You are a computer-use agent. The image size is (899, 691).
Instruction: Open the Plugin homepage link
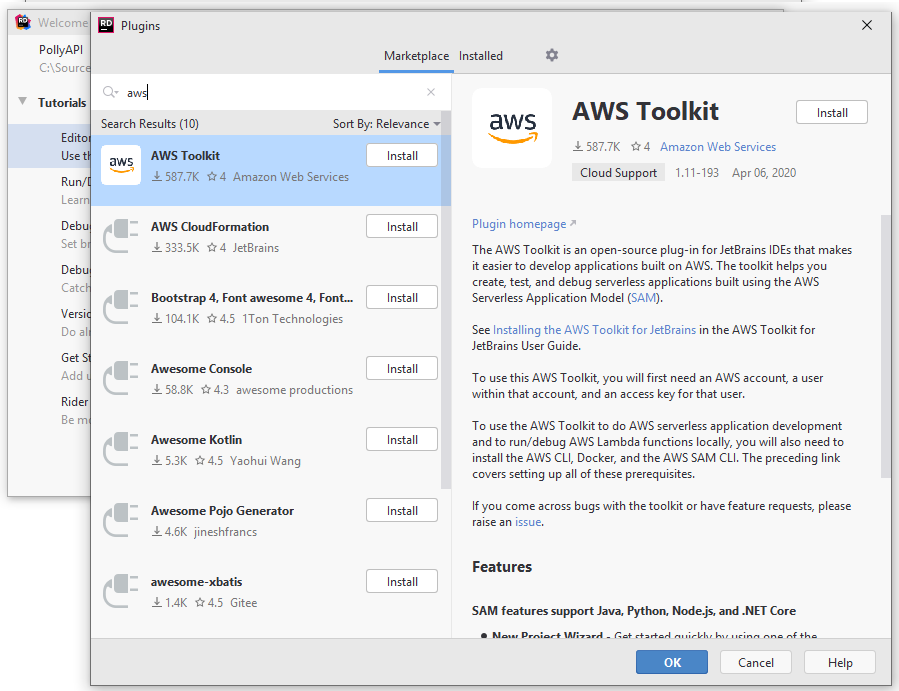[523, 224]
